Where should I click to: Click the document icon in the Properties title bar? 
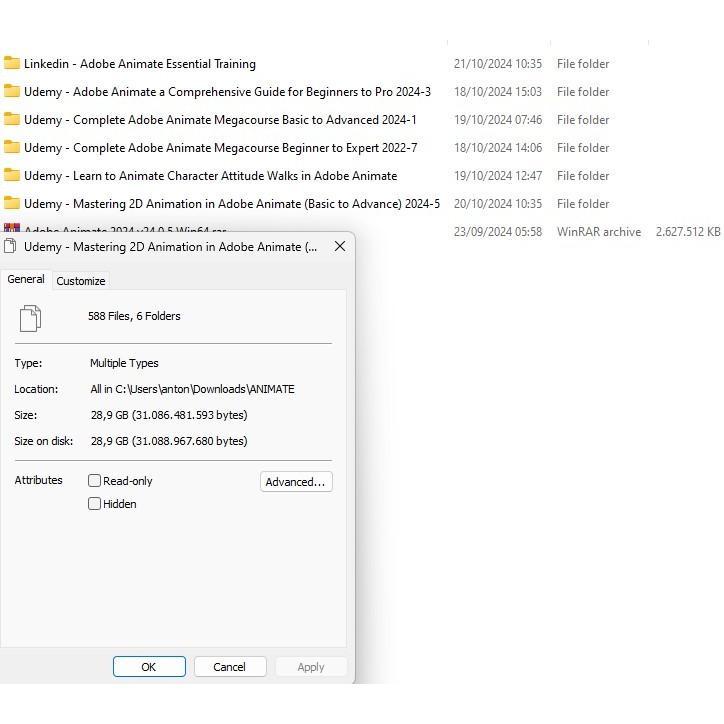click(x=10, y=247)
